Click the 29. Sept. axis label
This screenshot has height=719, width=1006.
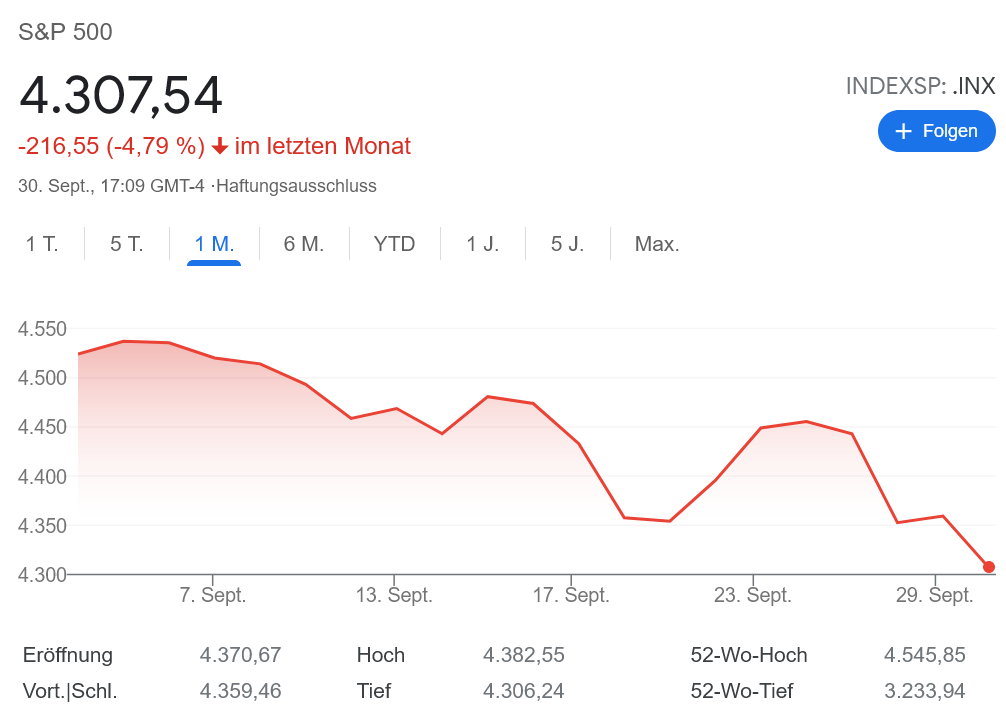point(935,595)
